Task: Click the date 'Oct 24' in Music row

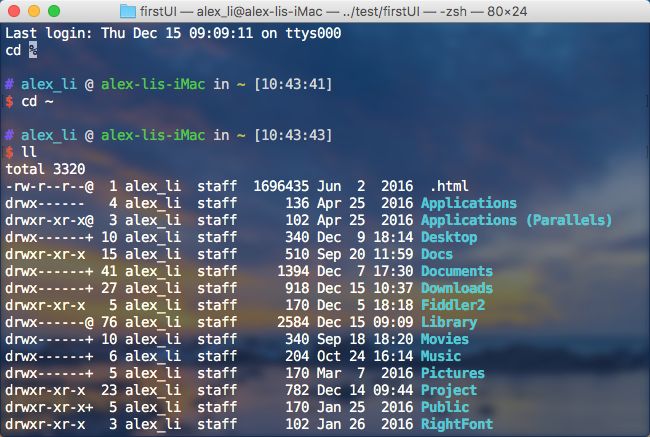Action: pos(341,356)
